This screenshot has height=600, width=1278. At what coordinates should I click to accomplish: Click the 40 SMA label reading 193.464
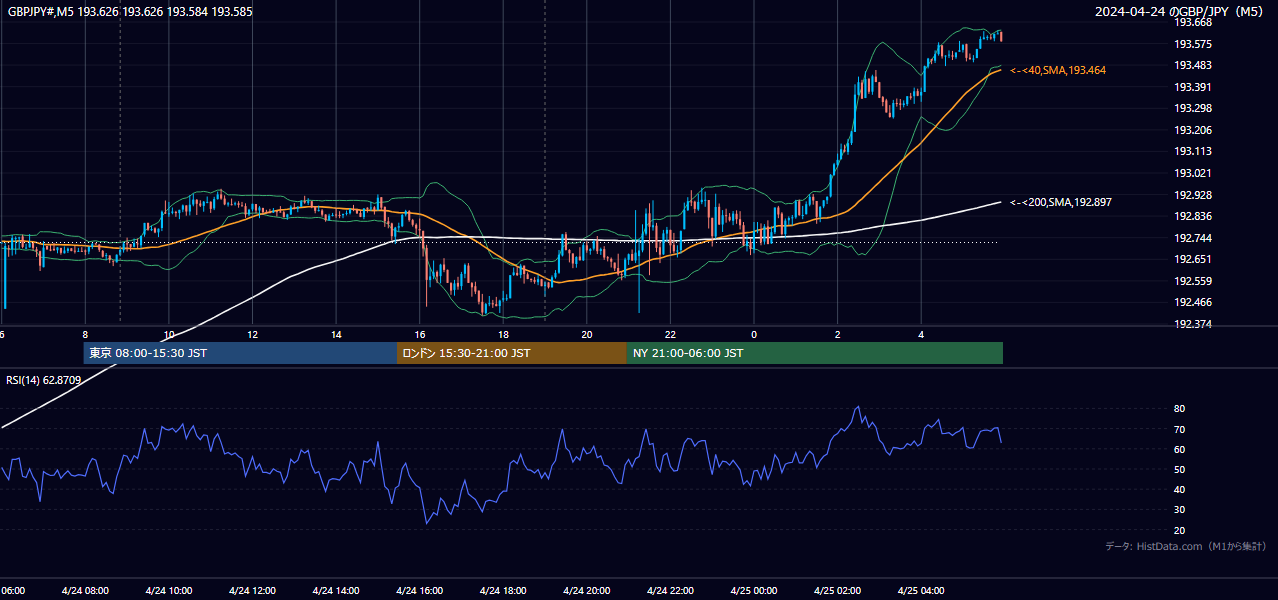coord(1057,71)
